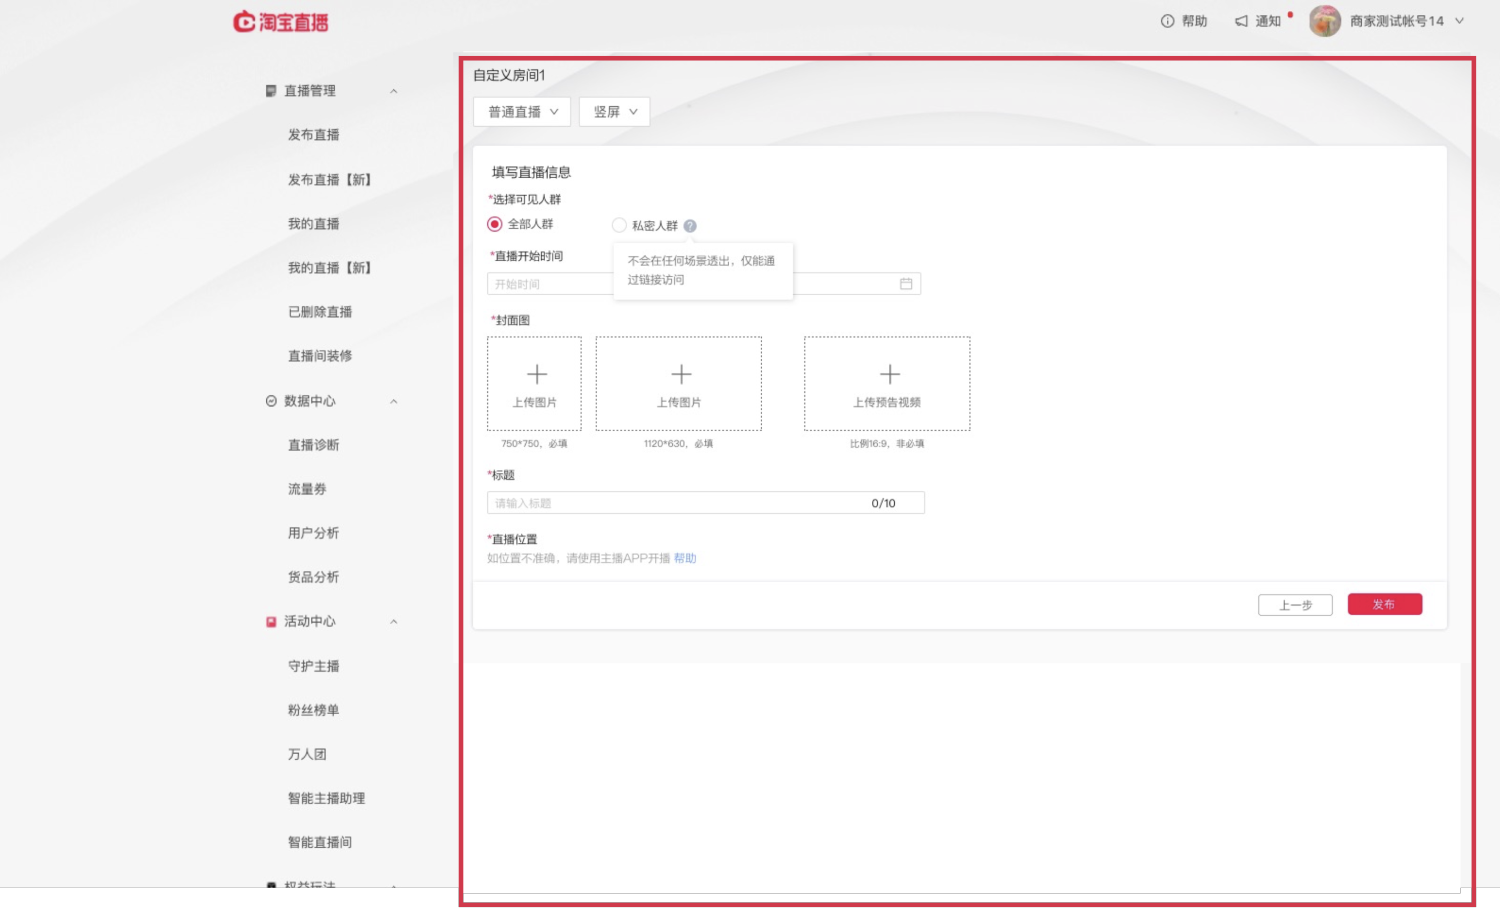Open 流量券 menu item
The height and width of the screenshot is (908, 1500).
click(x=307, y=489)
